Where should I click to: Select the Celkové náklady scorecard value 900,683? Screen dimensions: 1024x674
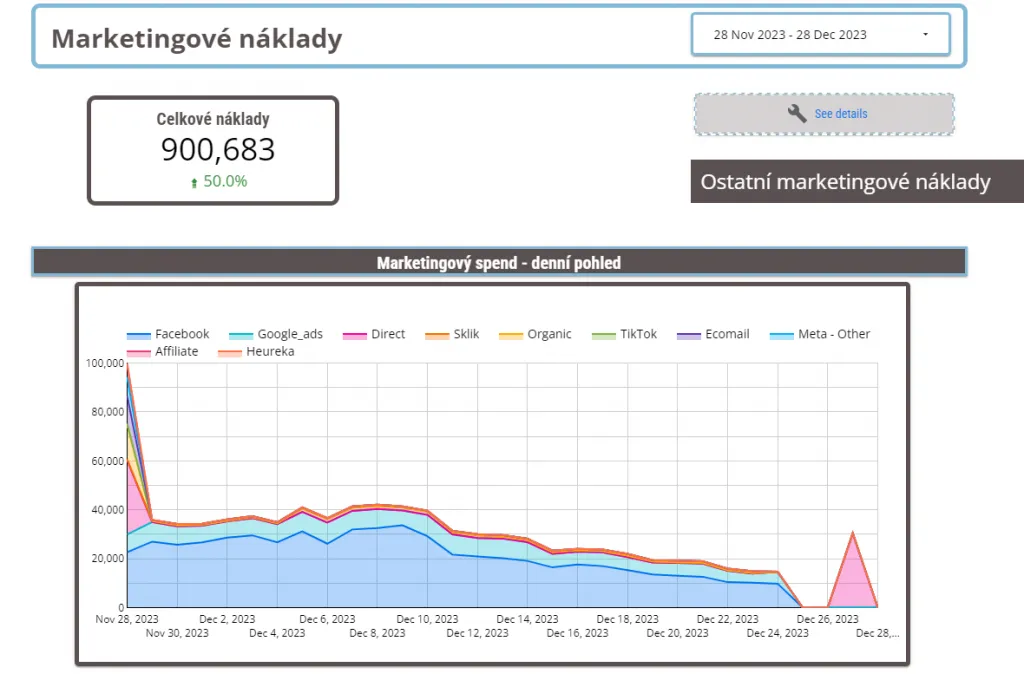tap(218, 150)
